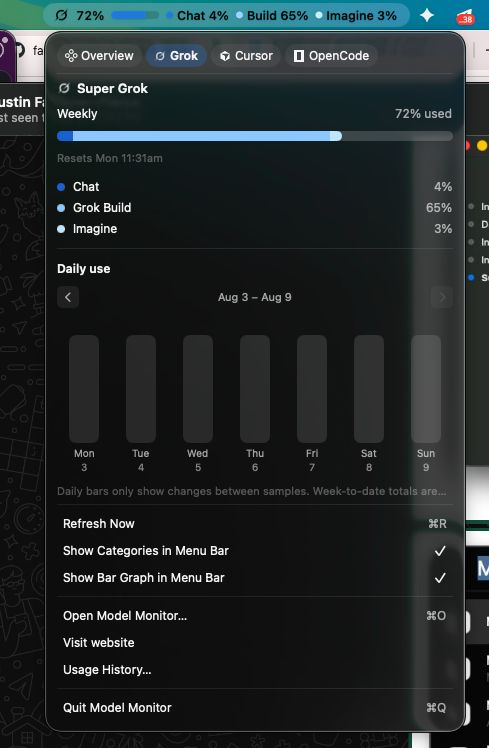The image size is (489, 748).
Task: Select the Grok tab
Action: [x=177, y=56]
